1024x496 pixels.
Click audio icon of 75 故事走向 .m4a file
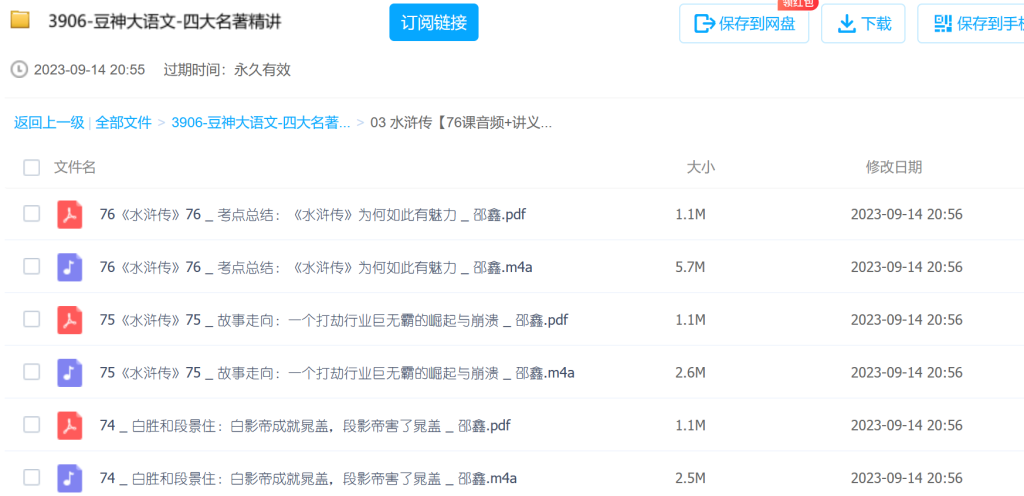(x=70, y=373)
